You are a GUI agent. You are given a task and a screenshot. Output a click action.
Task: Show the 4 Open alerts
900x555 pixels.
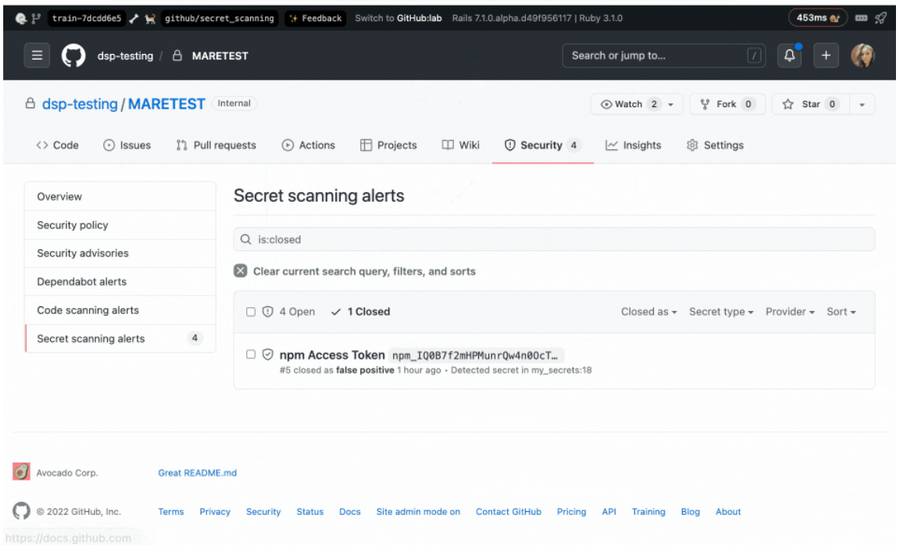[289, 312]
